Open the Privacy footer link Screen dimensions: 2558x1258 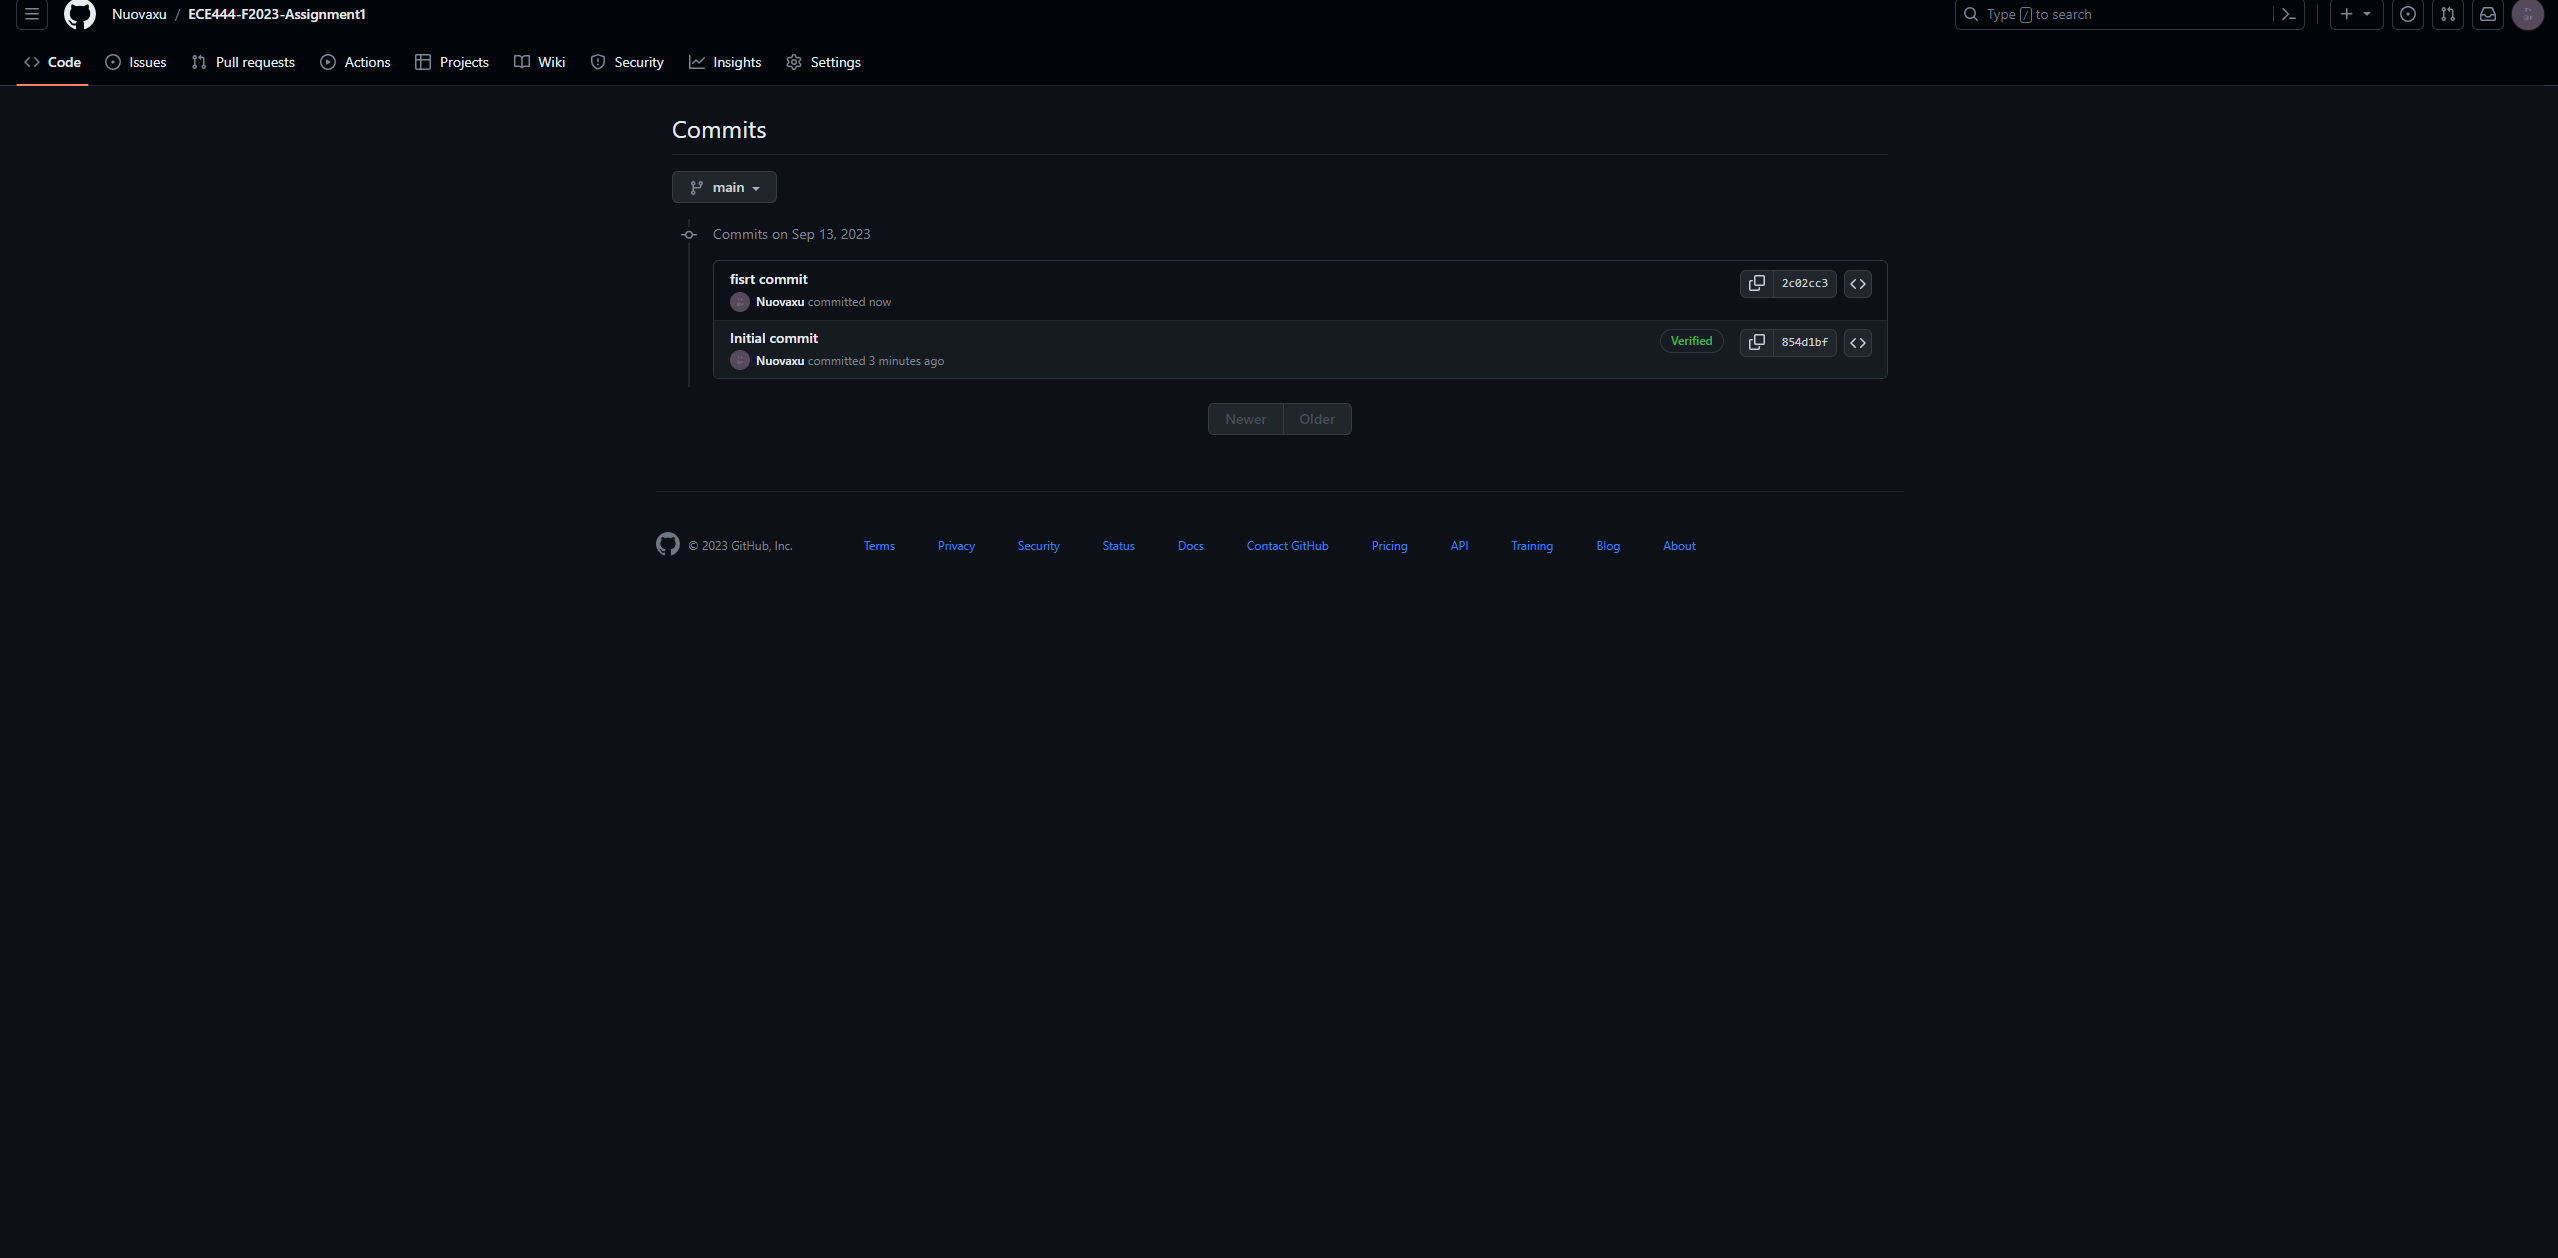point(956,546)
